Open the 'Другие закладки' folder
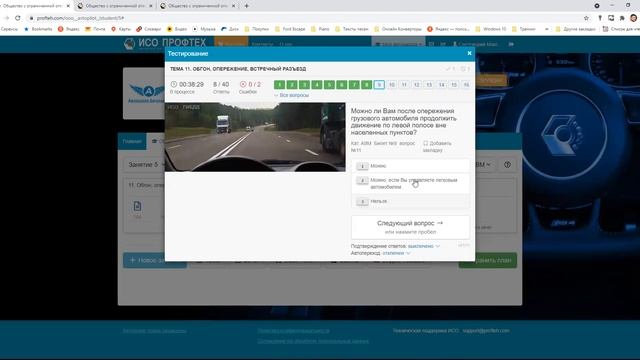The image size is (640, 360). click(x=576, y=29)
